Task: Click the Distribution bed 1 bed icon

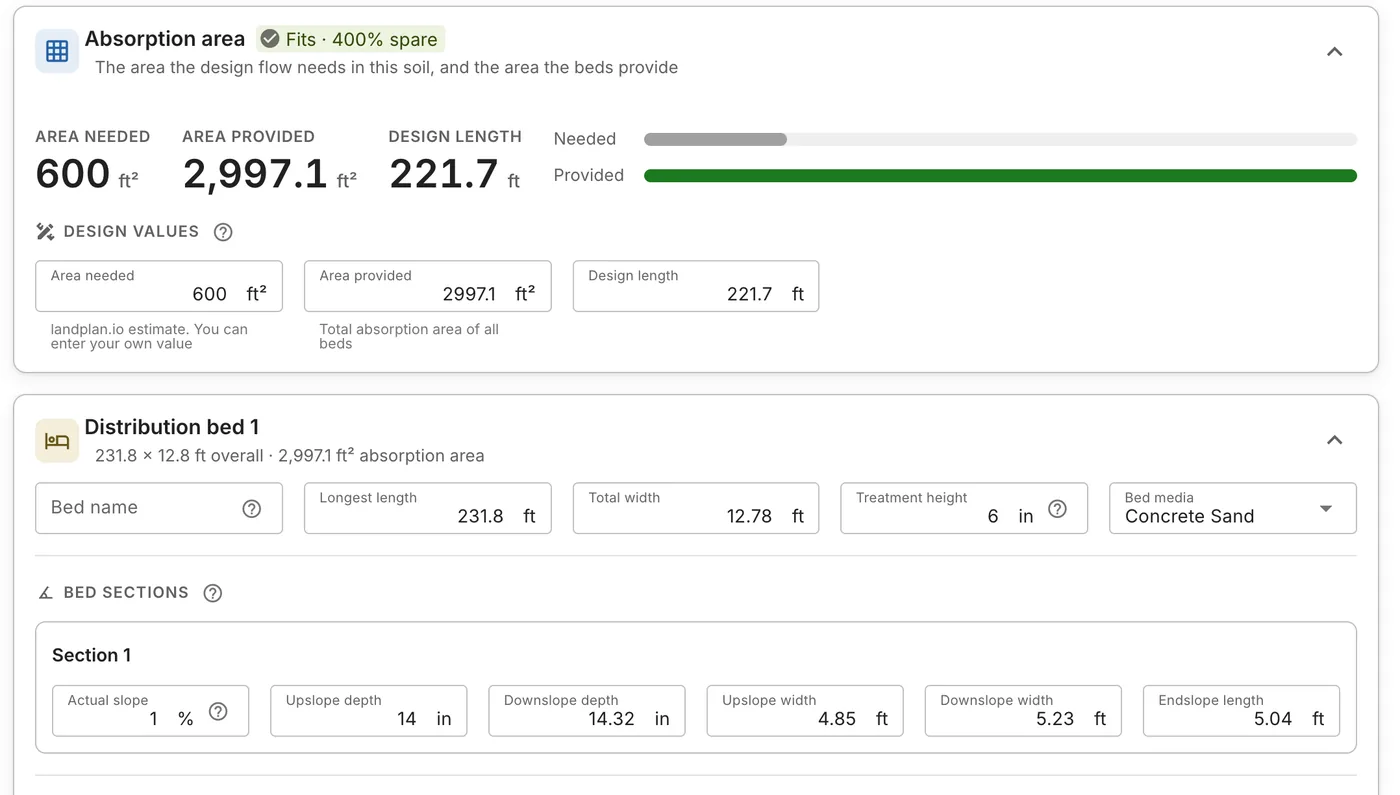Action: point(57,441)
